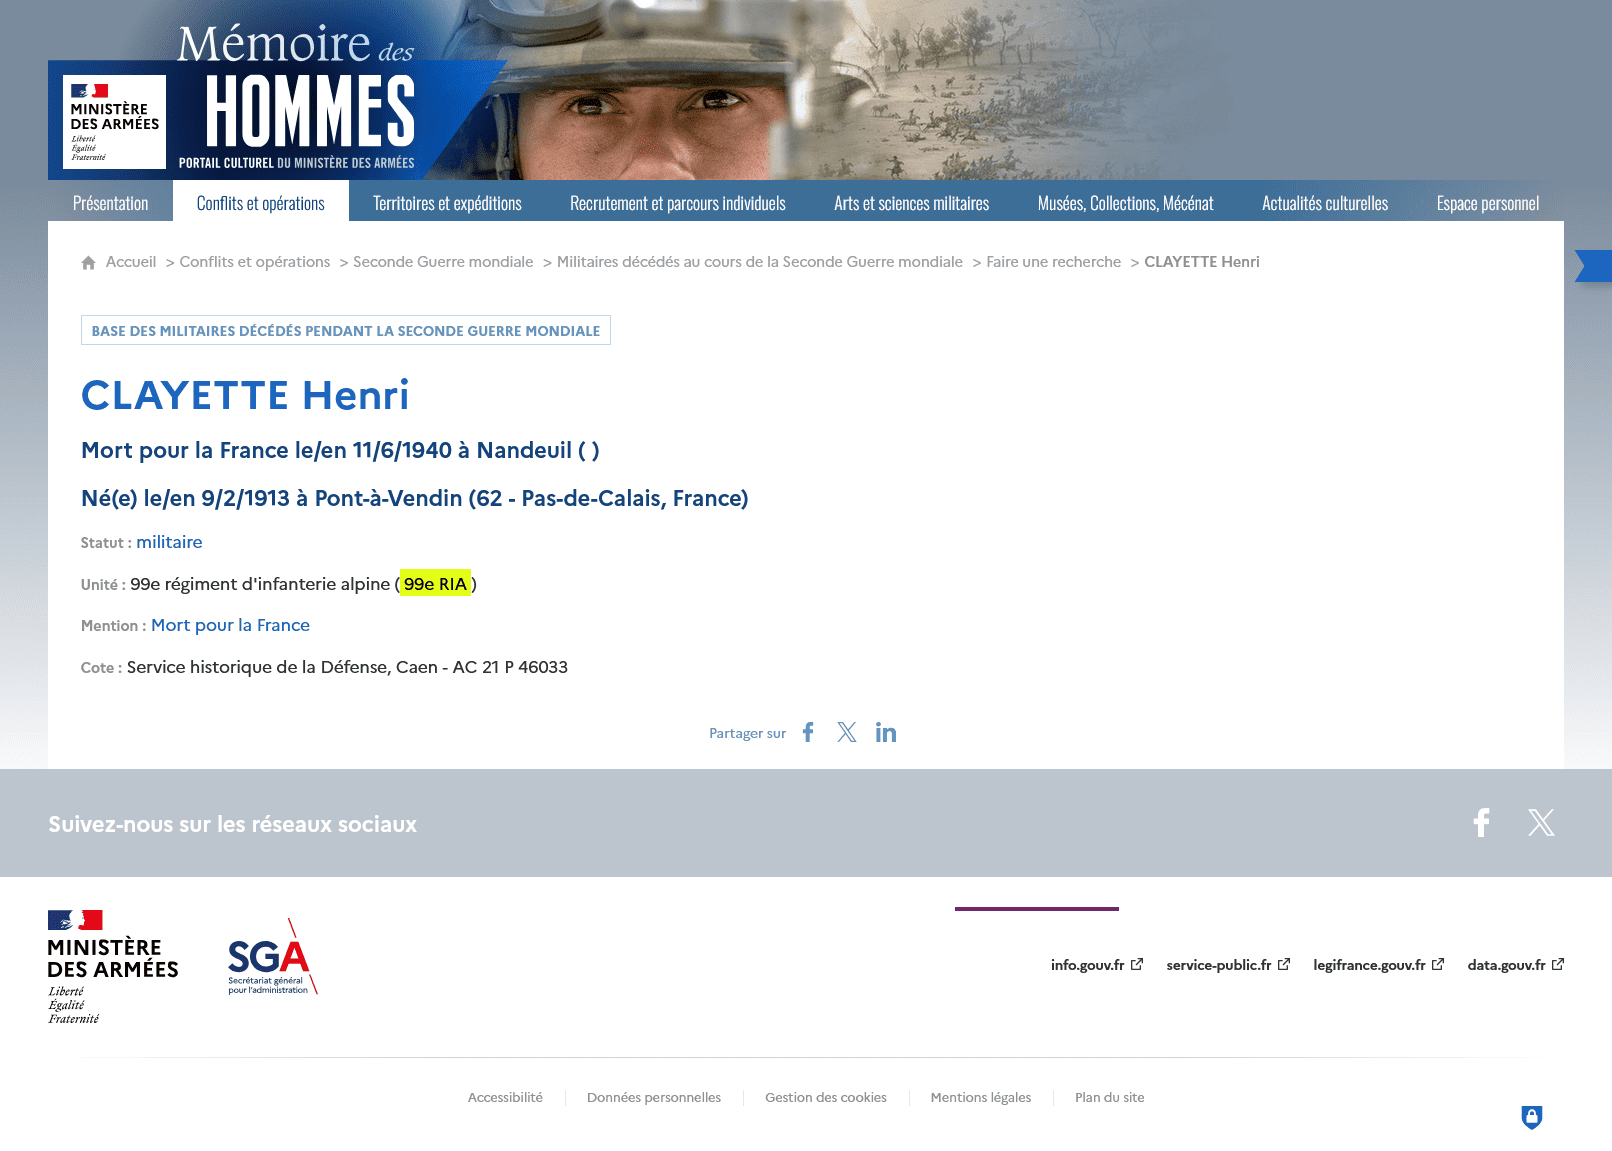The width and height of the screenshot is (1612, 1151).
Task: Click the highlighted 99e RIA text
Action: coord(435,584)
